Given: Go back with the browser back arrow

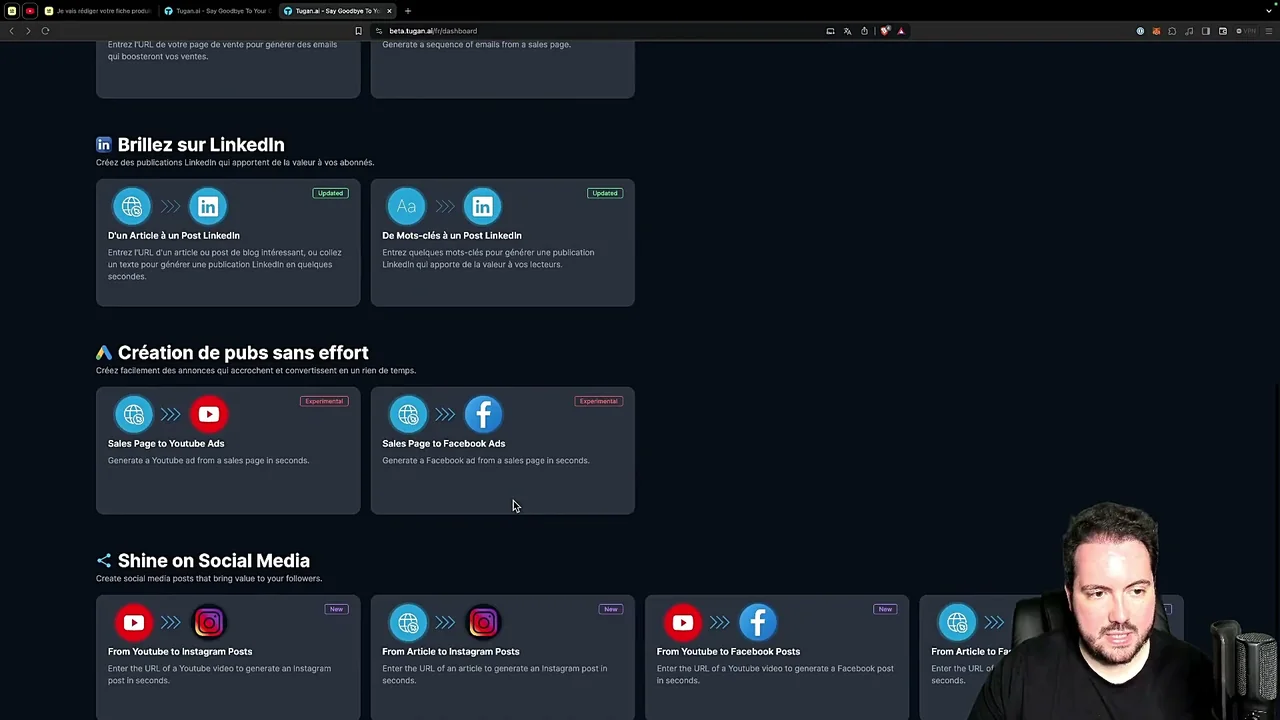Looking at the screenshot, I should (x=11, y=31).
